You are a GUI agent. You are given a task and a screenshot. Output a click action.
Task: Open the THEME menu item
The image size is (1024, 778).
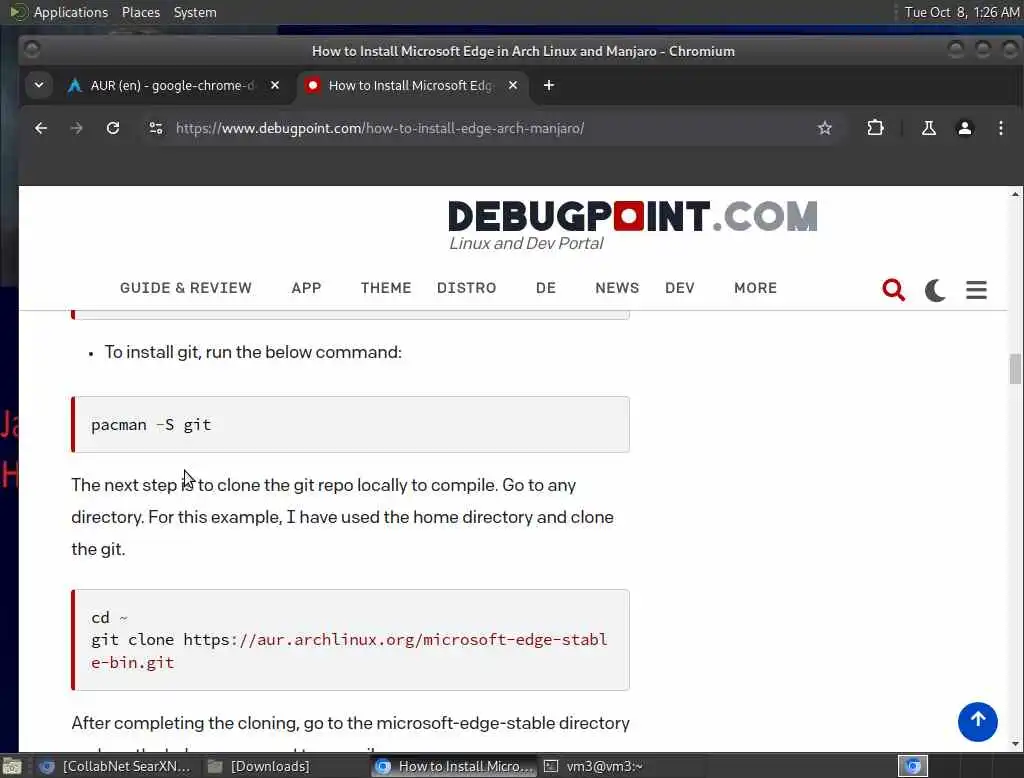(386, 288)
